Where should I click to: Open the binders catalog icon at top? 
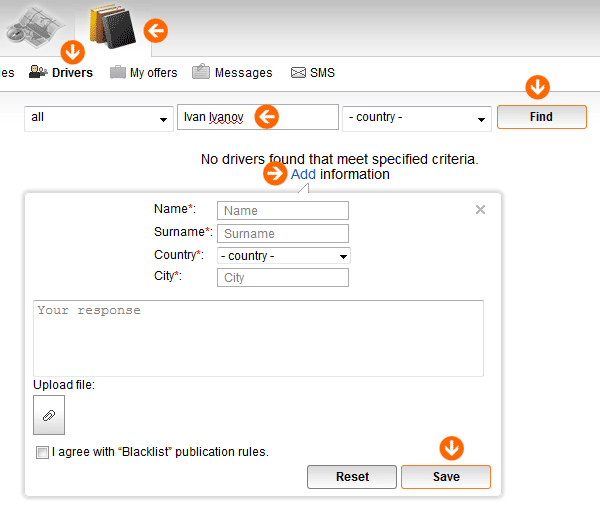click(111, 28)
